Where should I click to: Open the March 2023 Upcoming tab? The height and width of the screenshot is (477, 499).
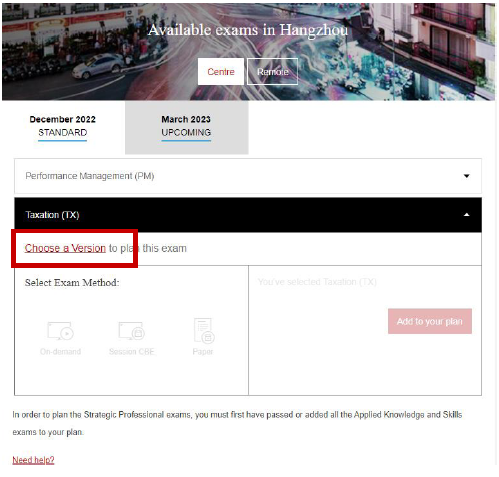tap(186, 127)
